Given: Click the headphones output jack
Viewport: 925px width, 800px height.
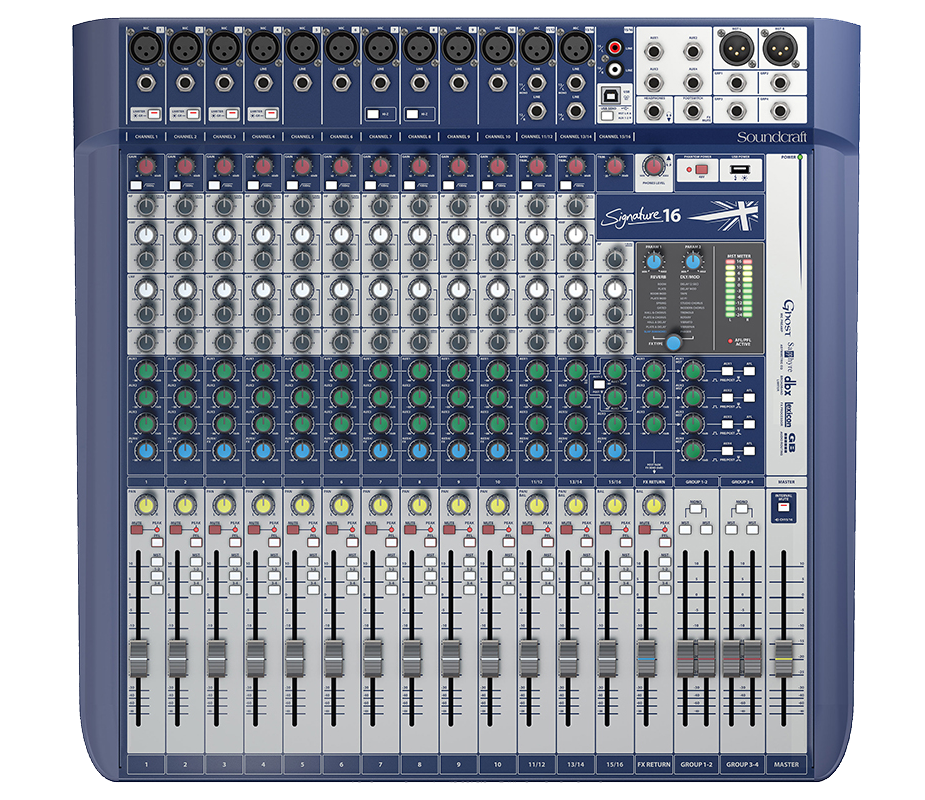Looking at the screenshot, I should point(653,111).
